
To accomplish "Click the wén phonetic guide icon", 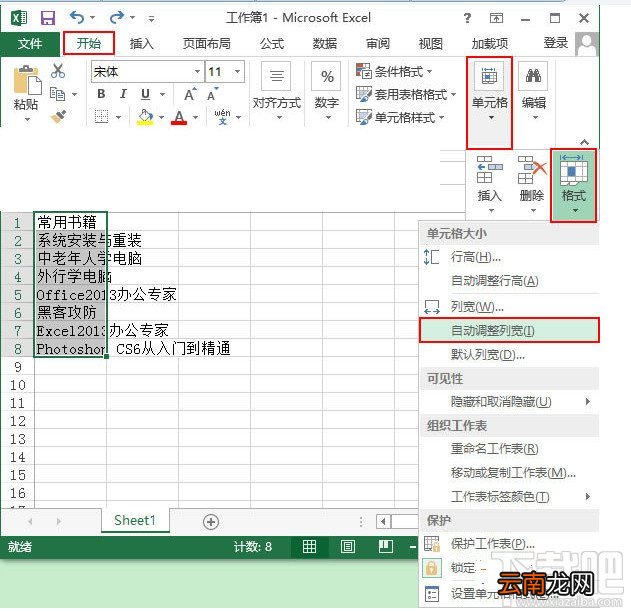I will click(223, 116).
